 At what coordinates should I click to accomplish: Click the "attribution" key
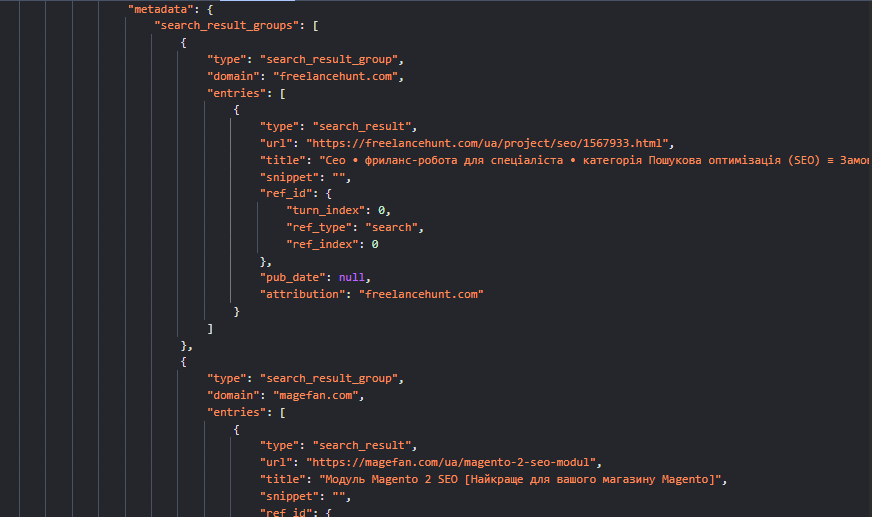coord(304,294)
